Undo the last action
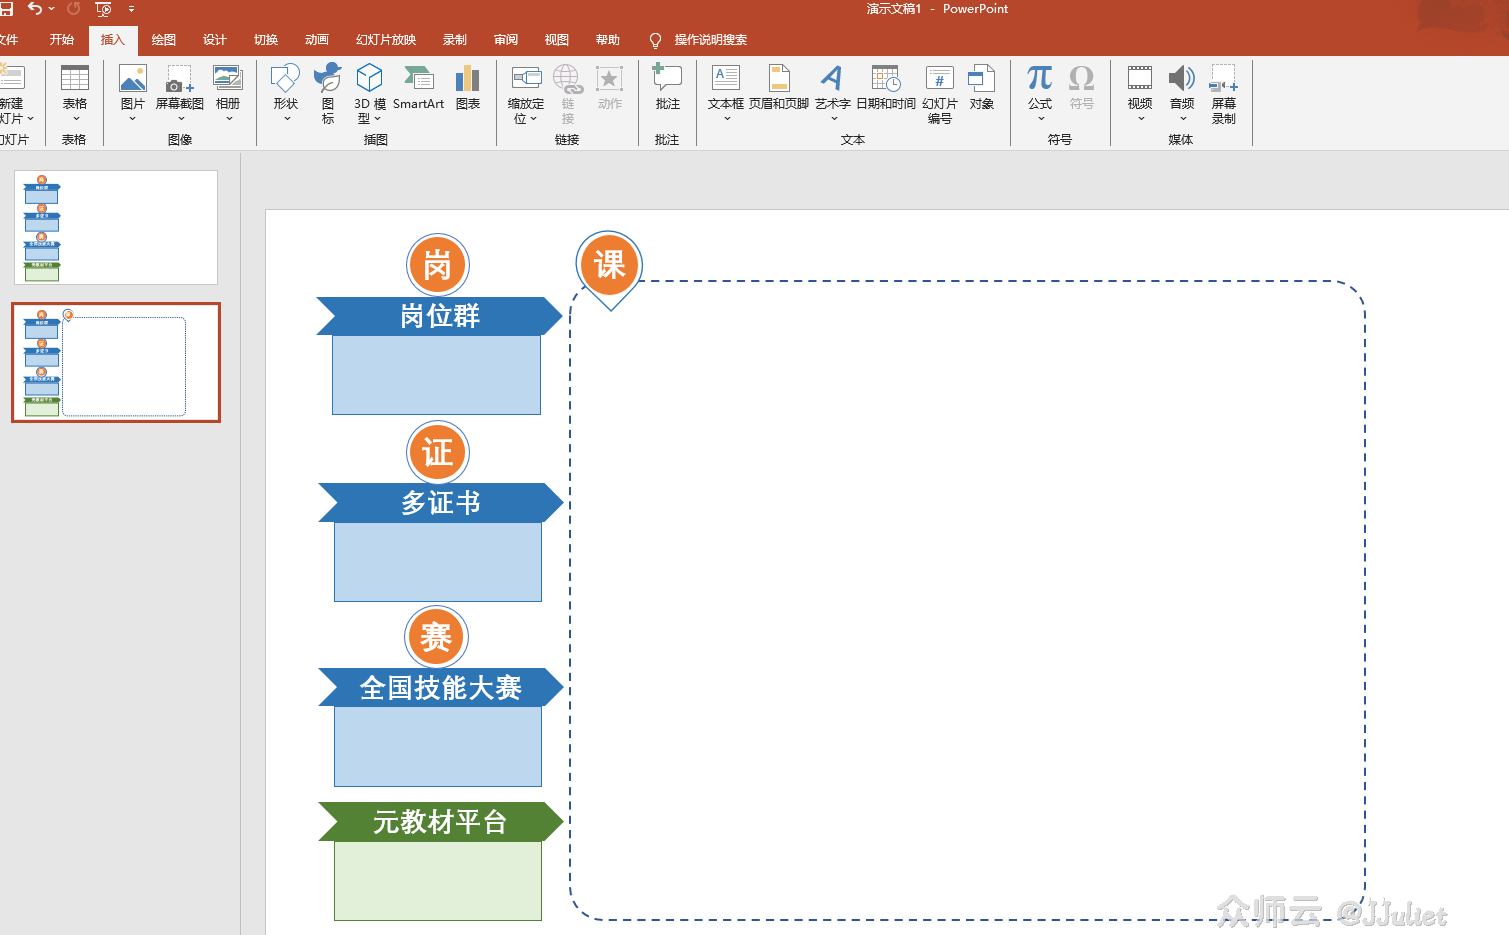1509x935 pixels. pos(35,9)
